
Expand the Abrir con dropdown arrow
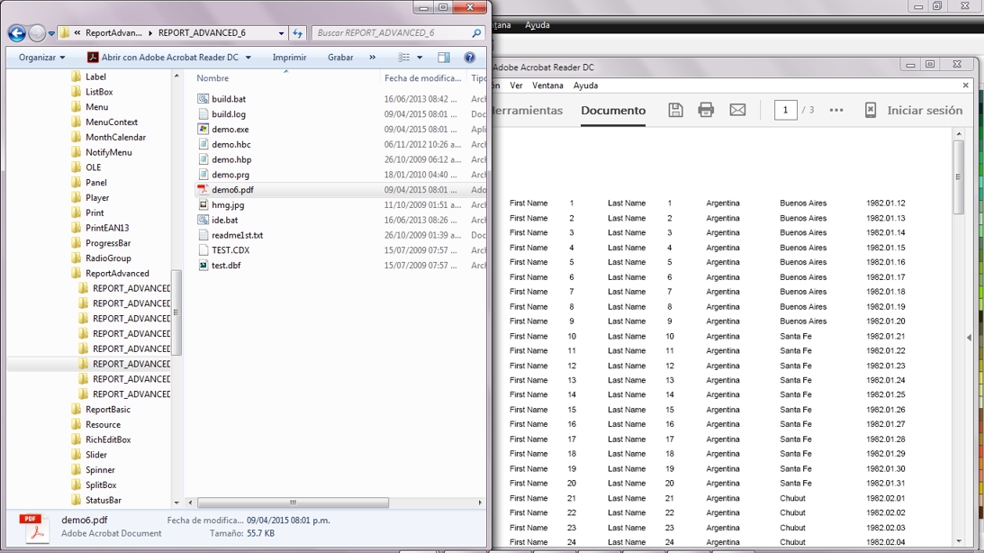tap(249, 57)
